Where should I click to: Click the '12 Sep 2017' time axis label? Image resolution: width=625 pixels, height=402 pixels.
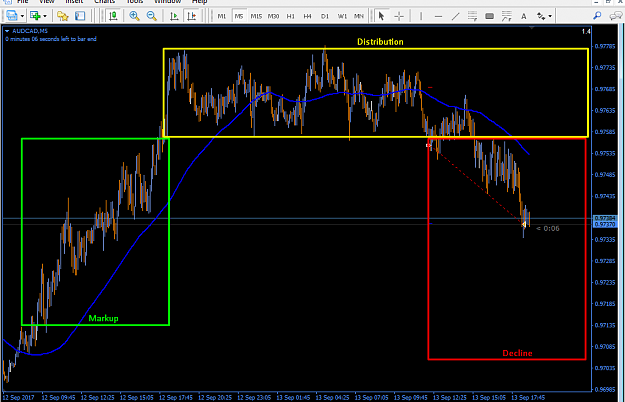(18, 398)
